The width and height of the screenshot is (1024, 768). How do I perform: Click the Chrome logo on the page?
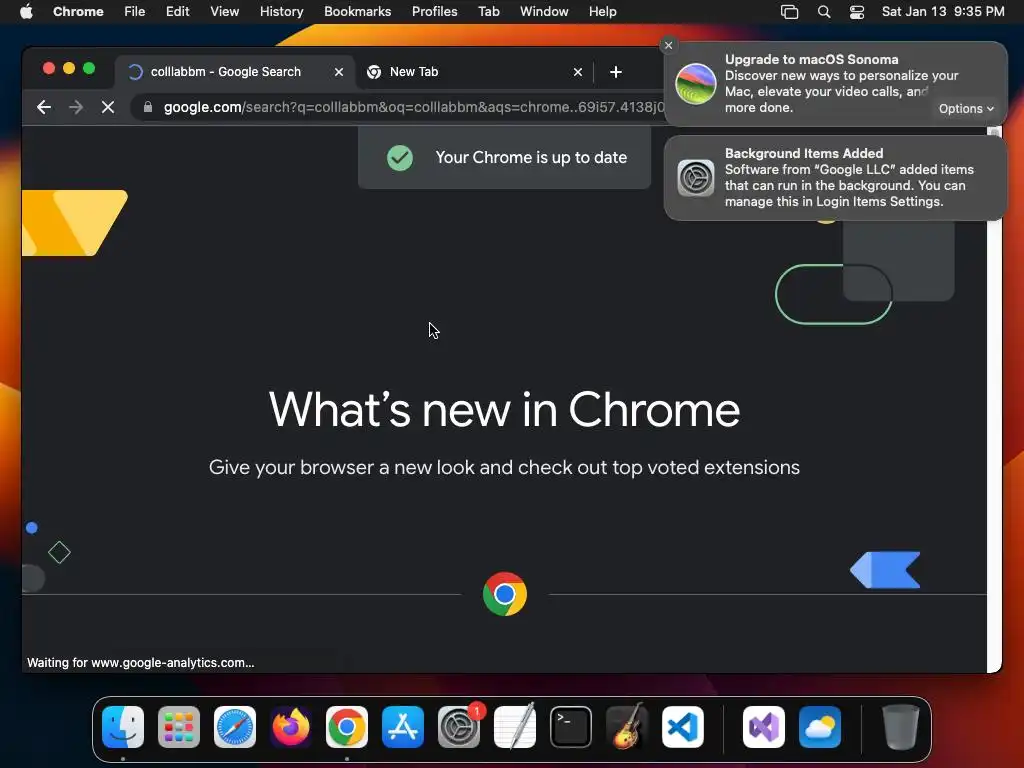pos(504,594)
